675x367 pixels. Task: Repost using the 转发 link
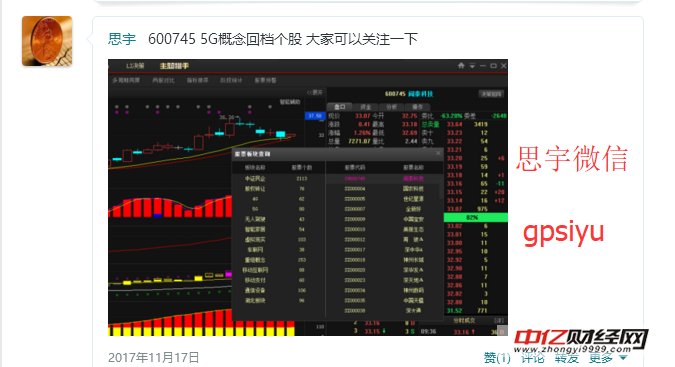(567, 358)
